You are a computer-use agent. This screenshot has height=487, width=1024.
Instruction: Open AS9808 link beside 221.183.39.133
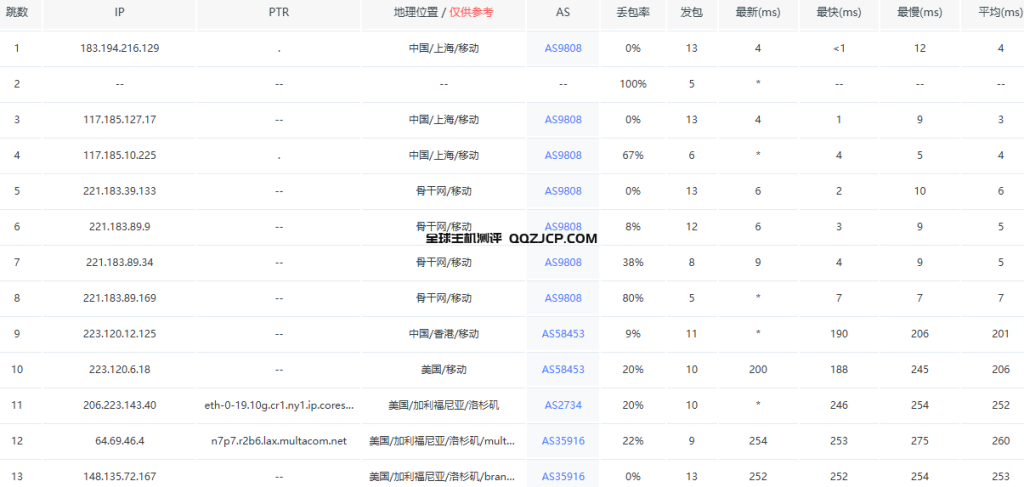pos(563,191)
